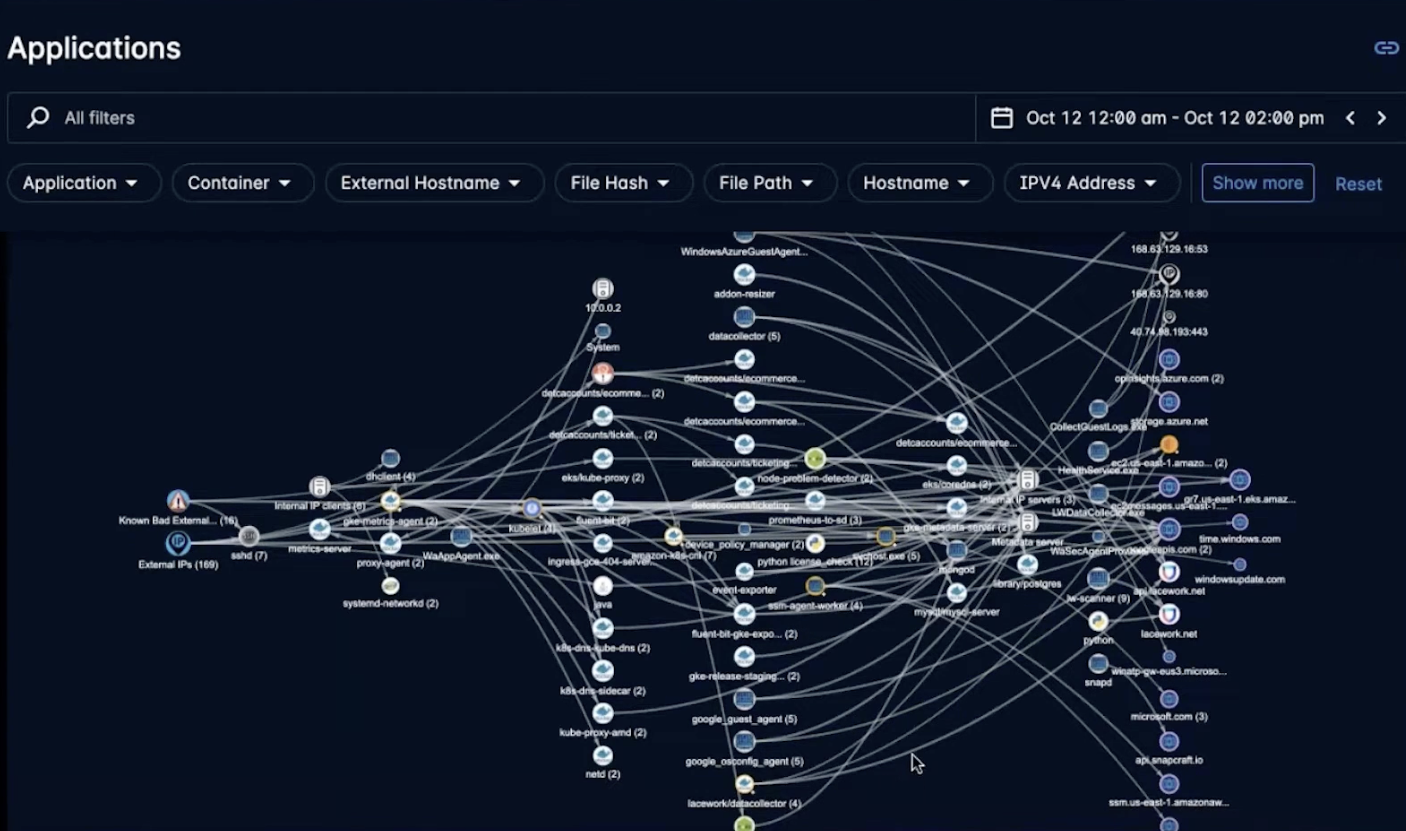Pick the metrics-server node

pos(320,529)
